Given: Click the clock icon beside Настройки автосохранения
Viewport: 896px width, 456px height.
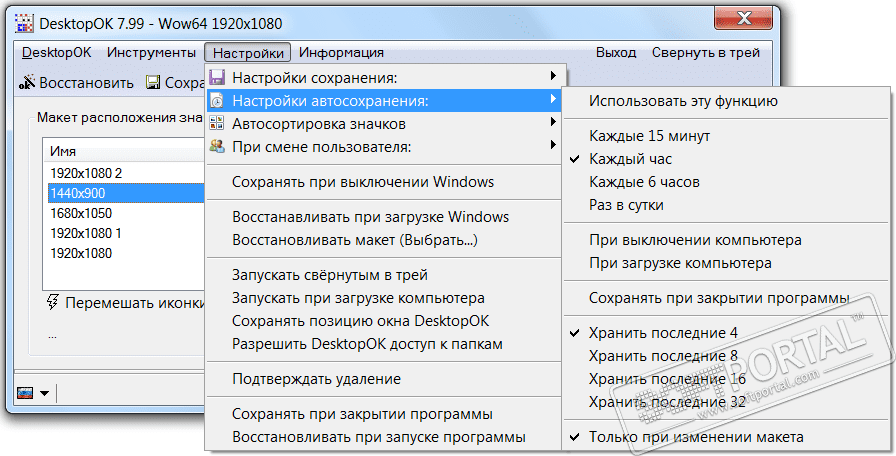Looking at the screenshot, I should (217, 101).
